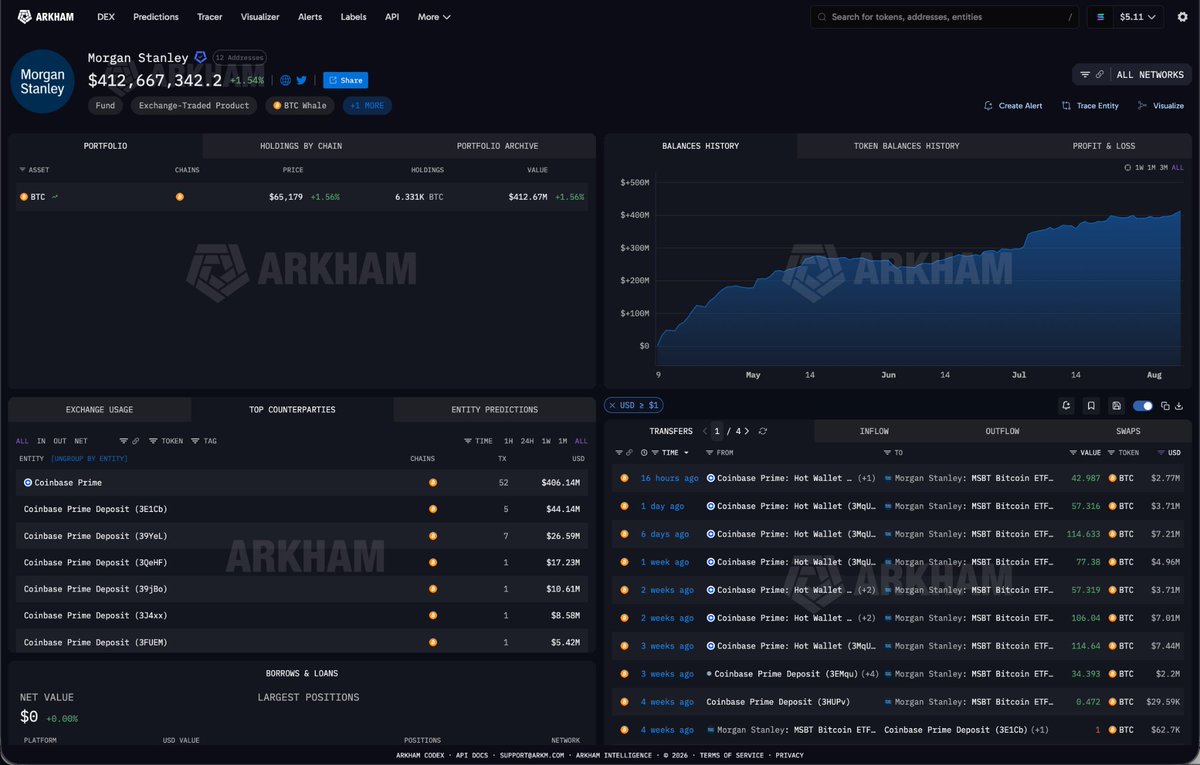Open the TIME filter in counterparties

point(478,441)
